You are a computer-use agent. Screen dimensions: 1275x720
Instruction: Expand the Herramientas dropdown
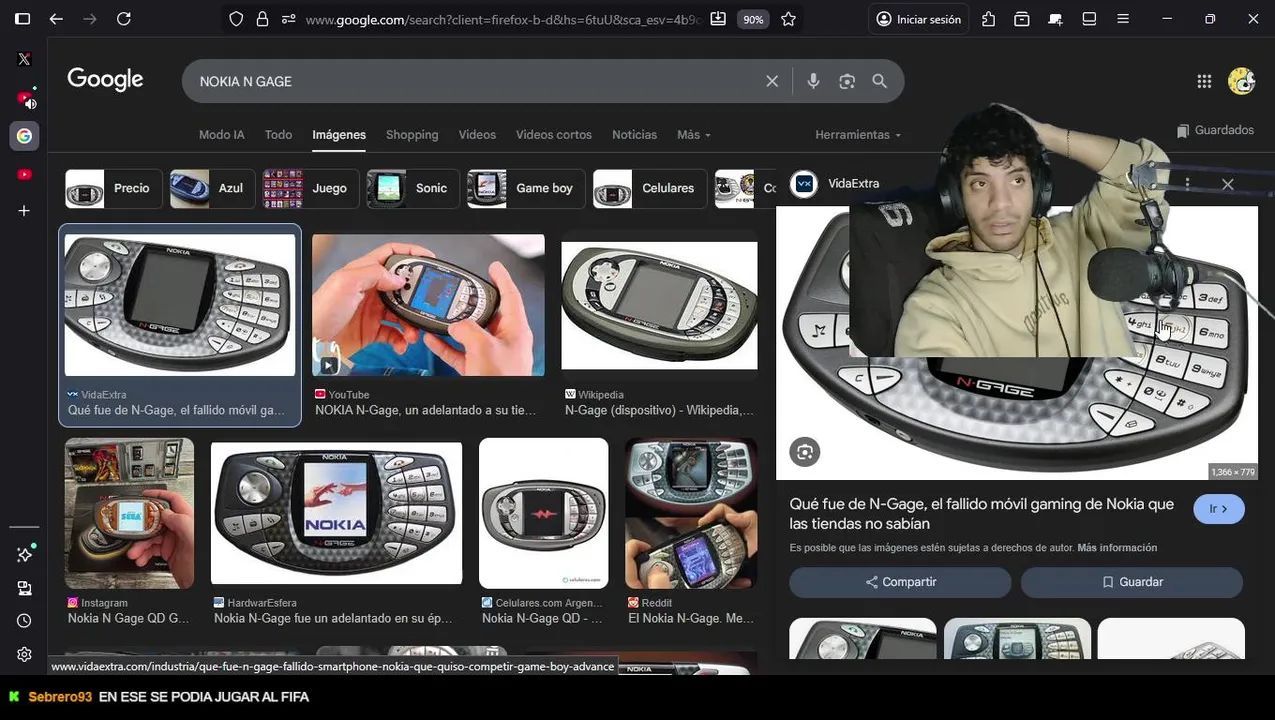click(x=858, y=135)
